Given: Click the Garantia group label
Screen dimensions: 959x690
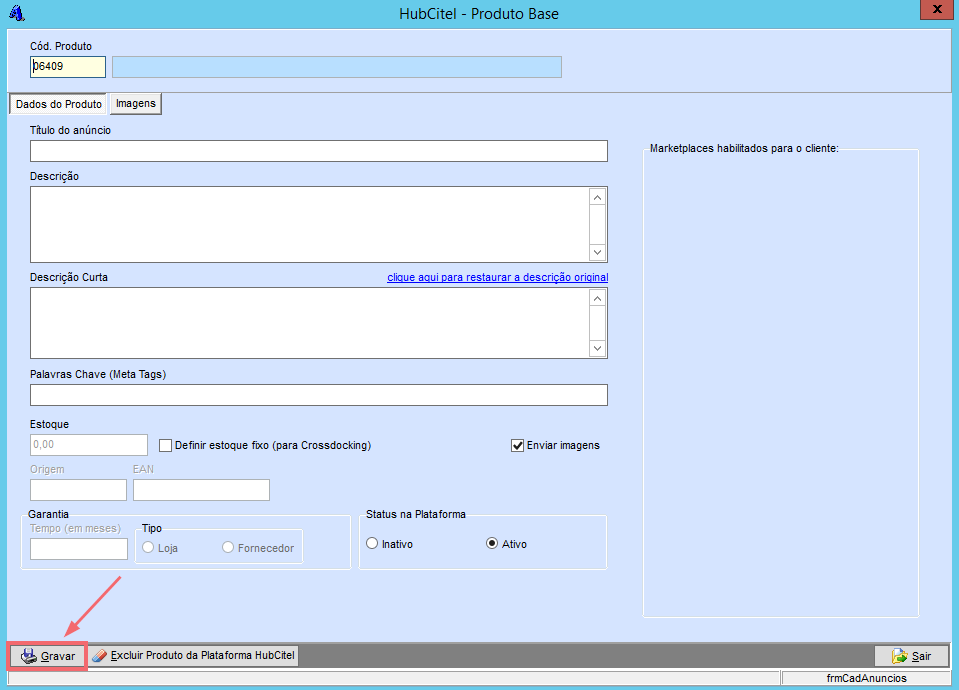Looking at the screenshot, I should click(48, 514).
